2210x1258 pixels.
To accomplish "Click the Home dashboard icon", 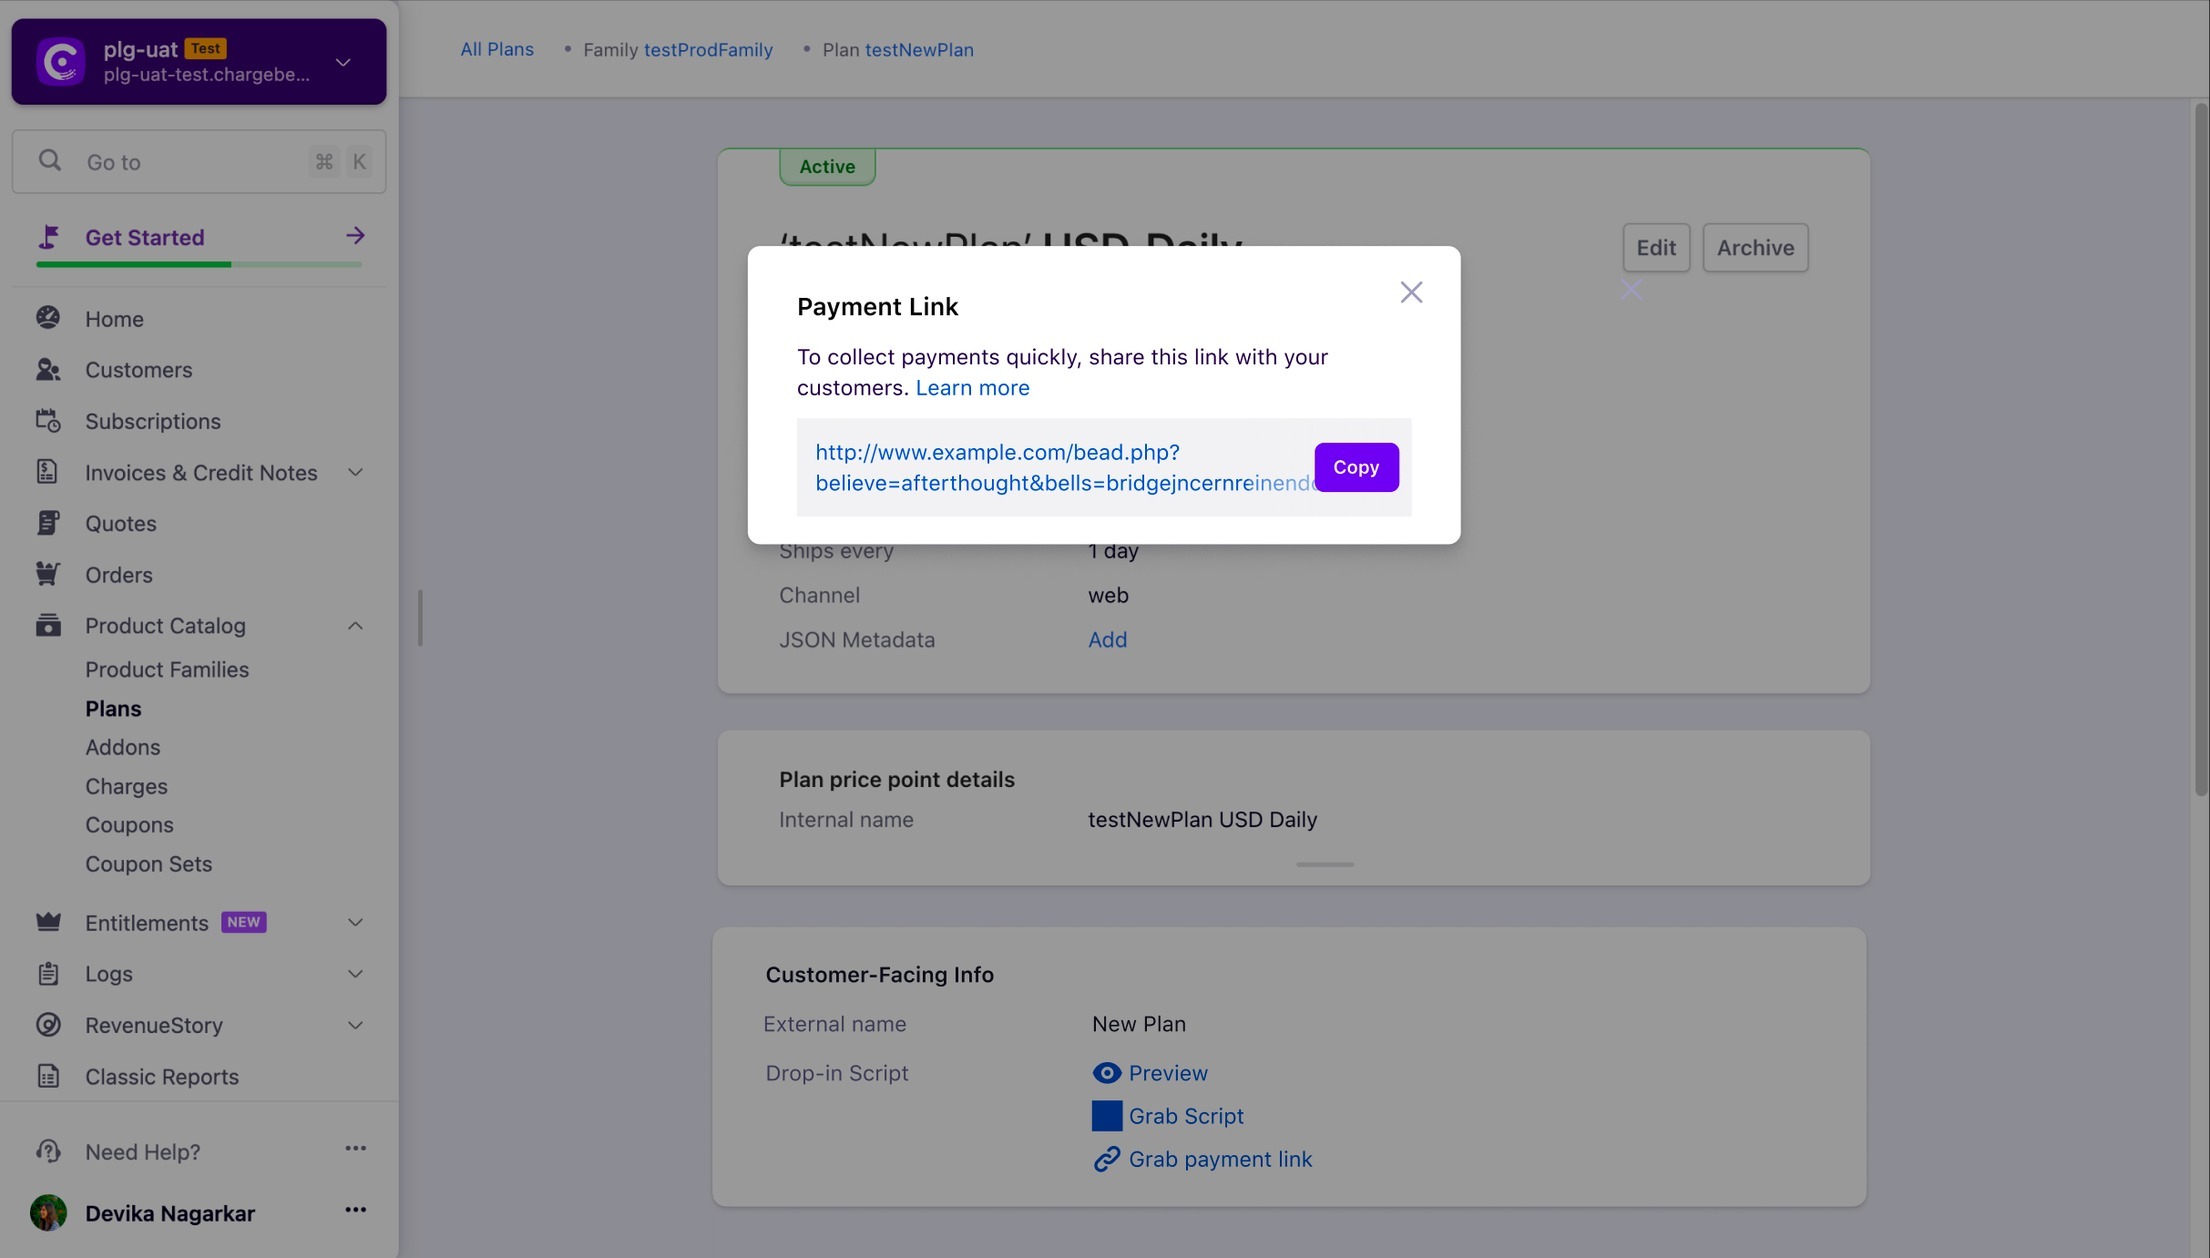I will click(x=48, y=318).
